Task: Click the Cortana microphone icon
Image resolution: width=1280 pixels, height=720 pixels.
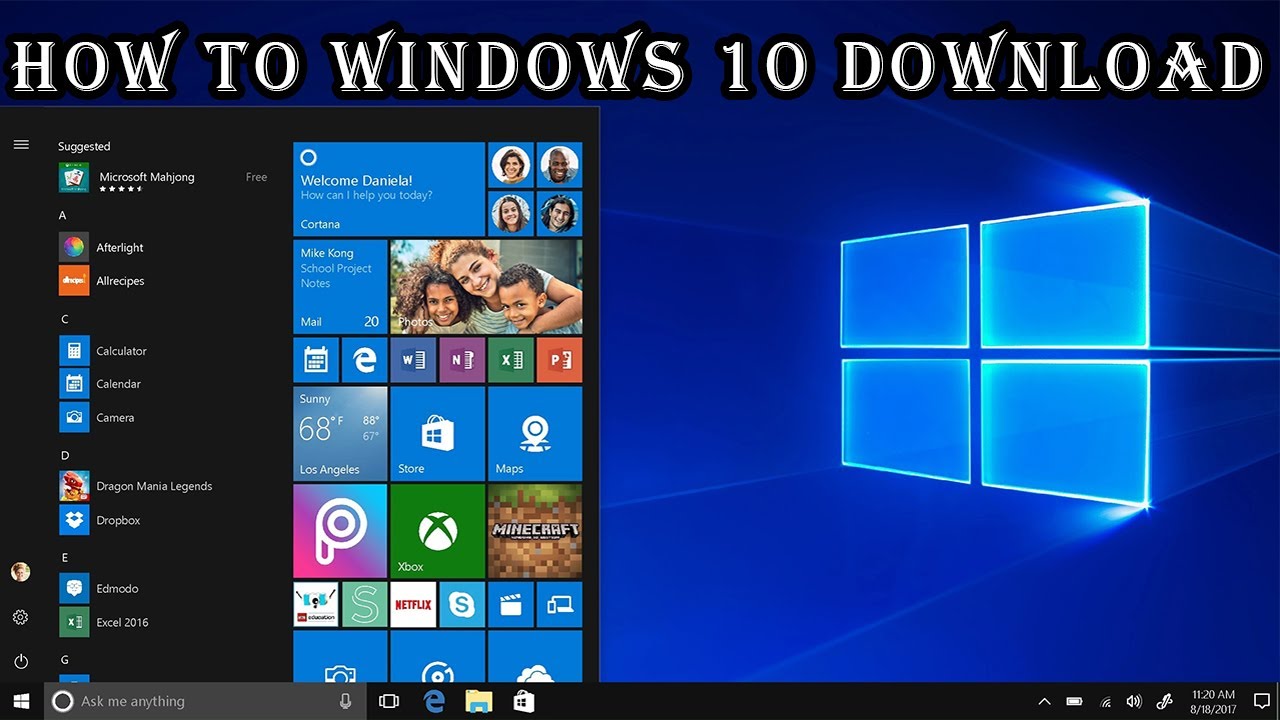Action: tap(345, 701)
